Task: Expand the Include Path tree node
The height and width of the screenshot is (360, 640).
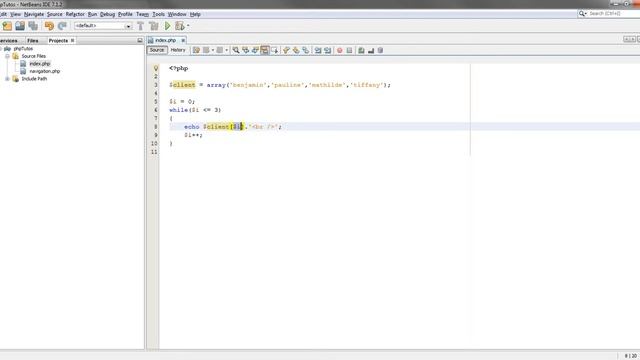Action: point(7,79)
